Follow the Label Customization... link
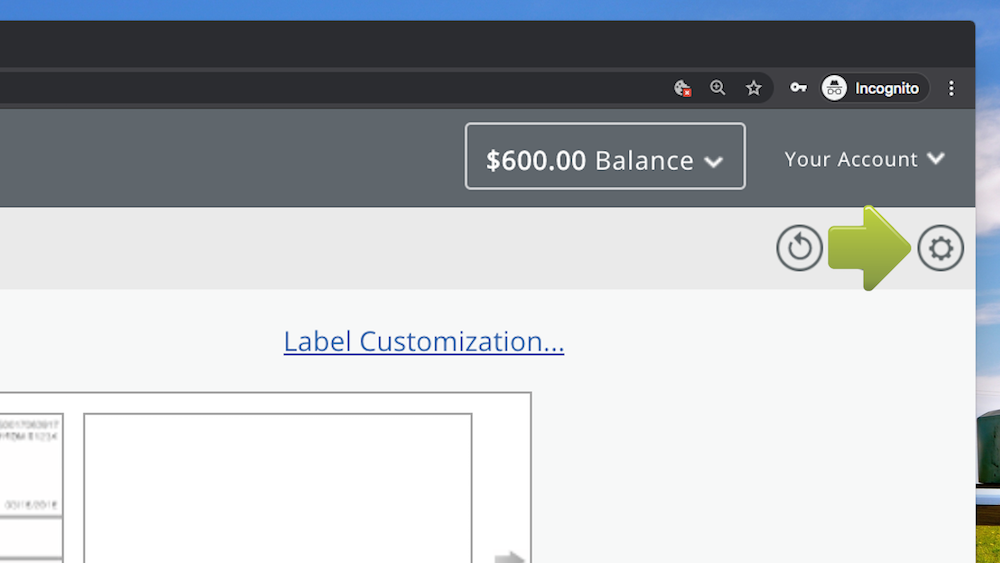 (424, 342)
